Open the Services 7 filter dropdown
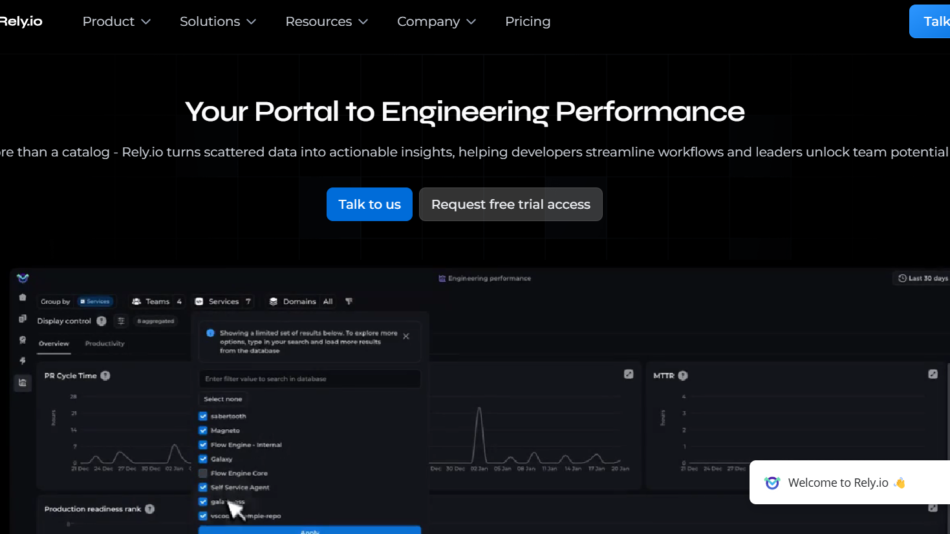 click(x=223, y=301)
